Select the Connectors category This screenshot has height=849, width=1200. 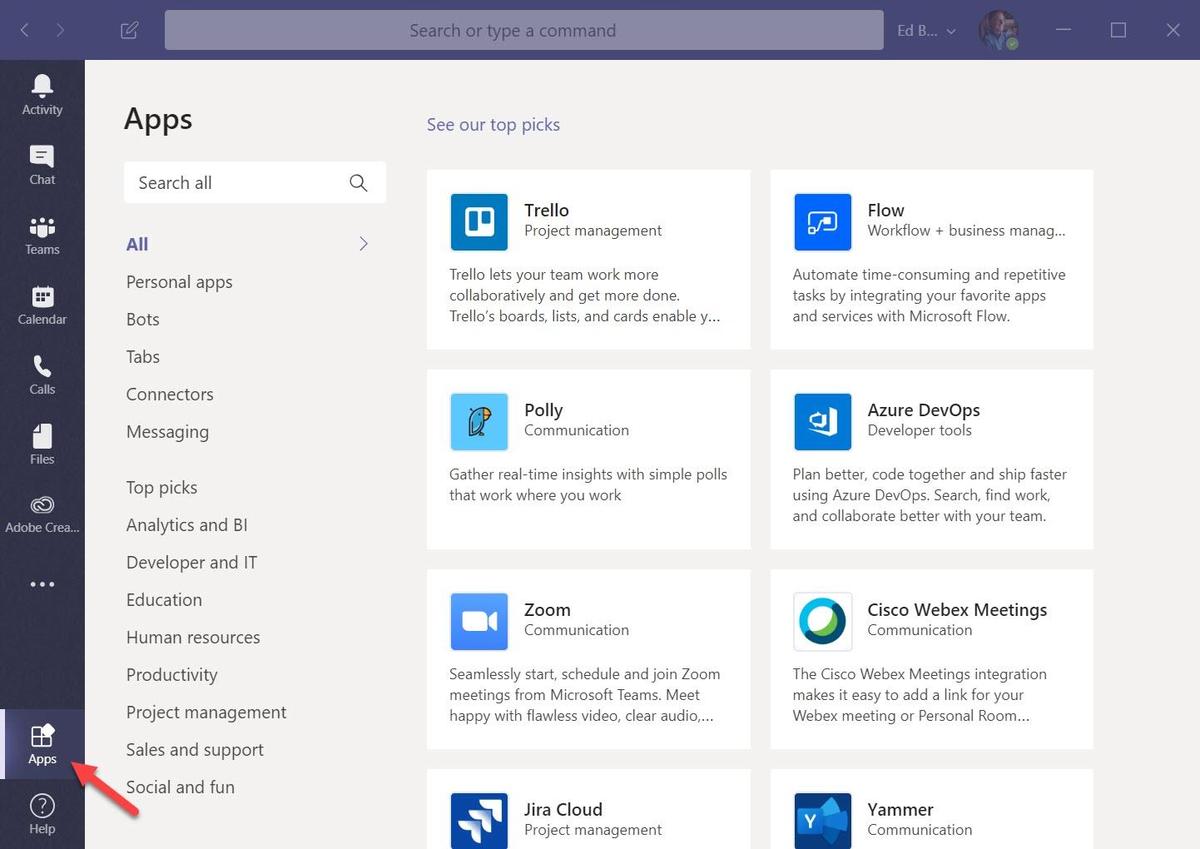tap(170, 394)
